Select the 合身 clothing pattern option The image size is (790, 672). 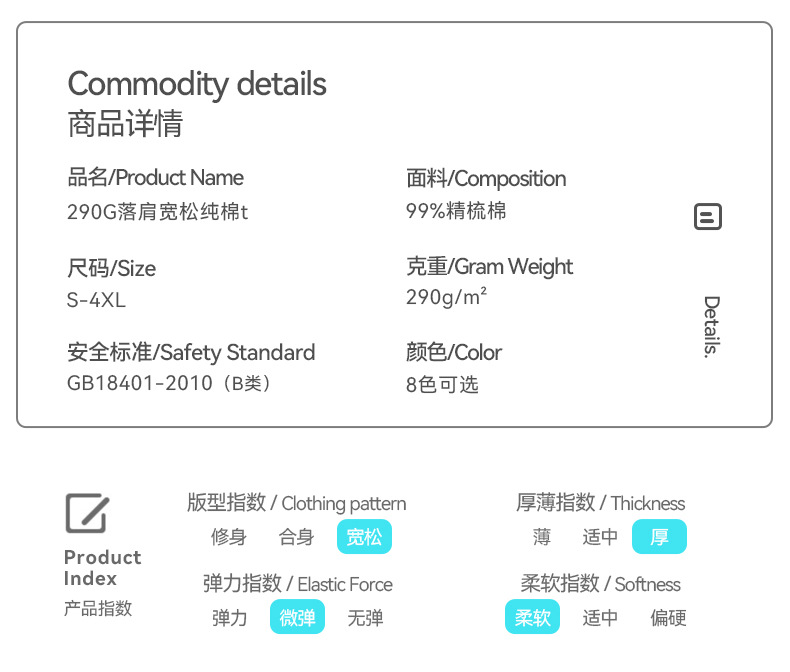296,537
